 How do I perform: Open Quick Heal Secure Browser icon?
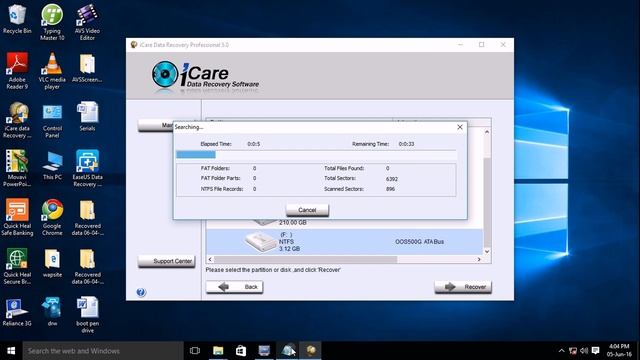tap(17, 266)
